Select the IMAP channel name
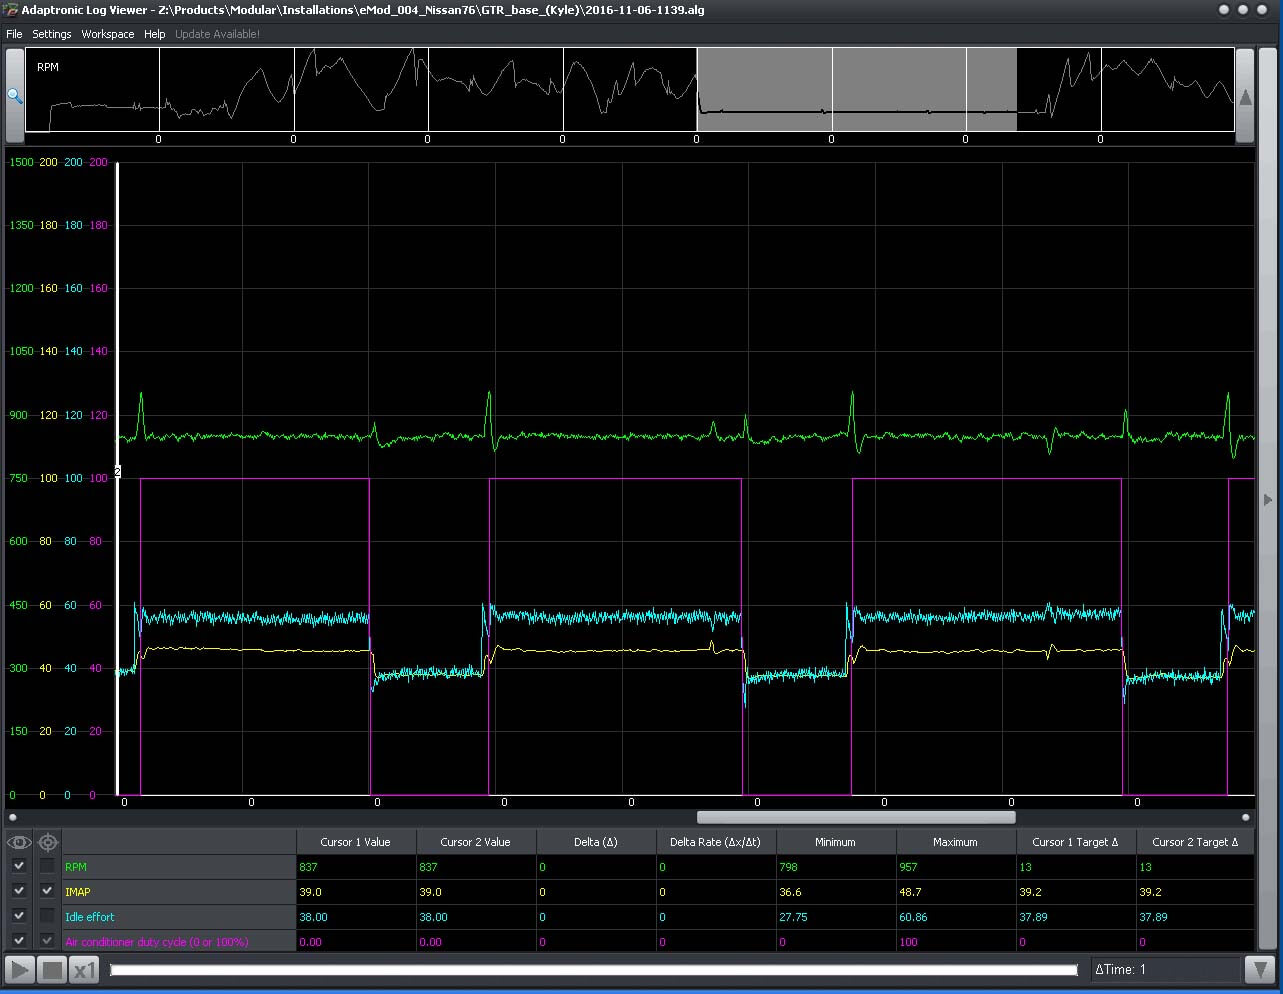This screenshot has height=994, width=1283. click(x=78, y=892)
